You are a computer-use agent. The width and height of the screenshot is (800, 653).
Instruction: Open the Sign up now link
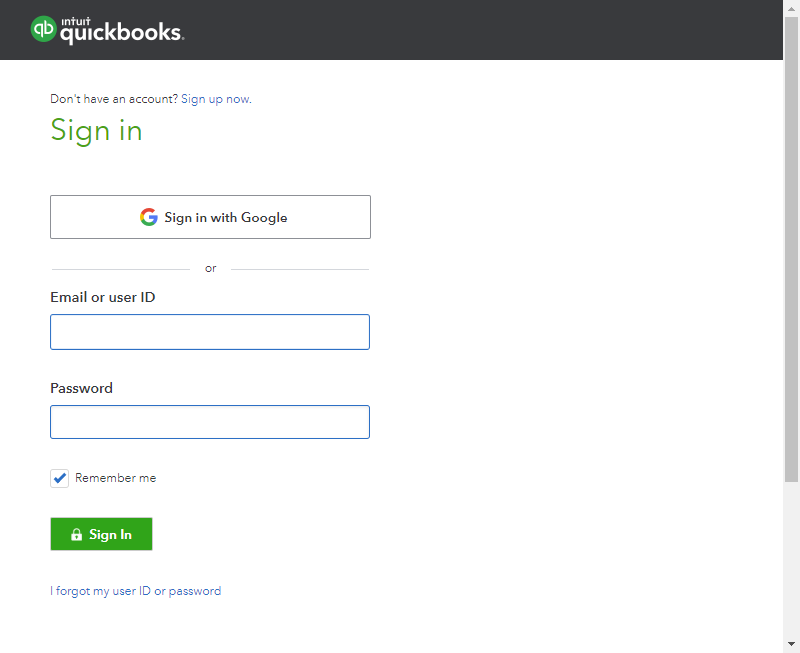point(215,99)
